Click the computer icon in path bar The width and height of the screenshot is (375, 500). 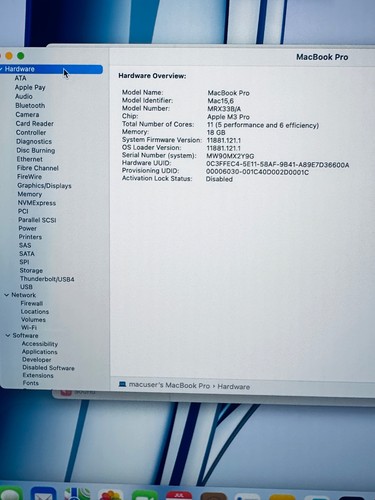coord(122,384)
